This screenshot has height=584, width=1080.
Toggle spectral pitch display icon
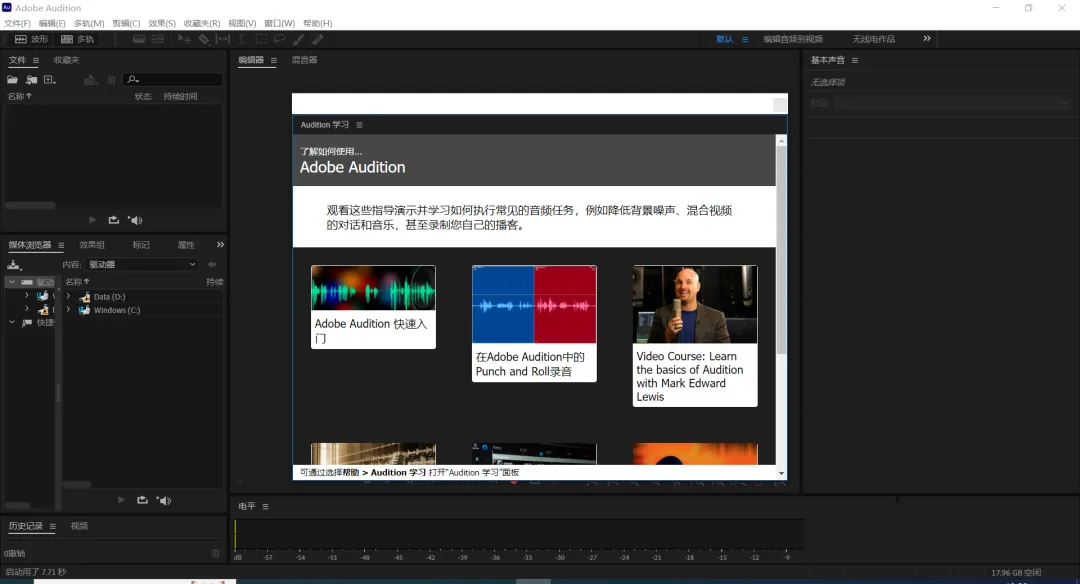158,39
